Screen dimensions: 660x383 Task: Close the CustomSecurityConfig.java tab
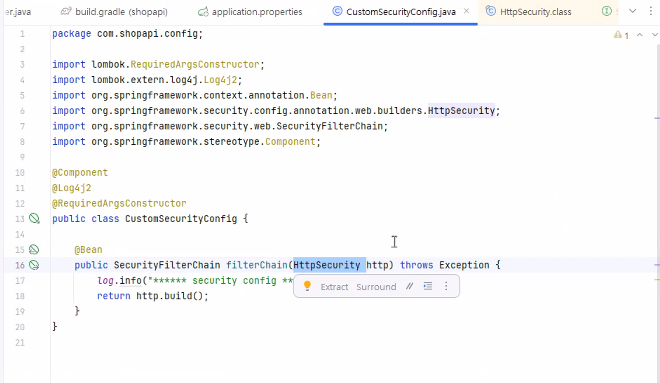point(466,11)
